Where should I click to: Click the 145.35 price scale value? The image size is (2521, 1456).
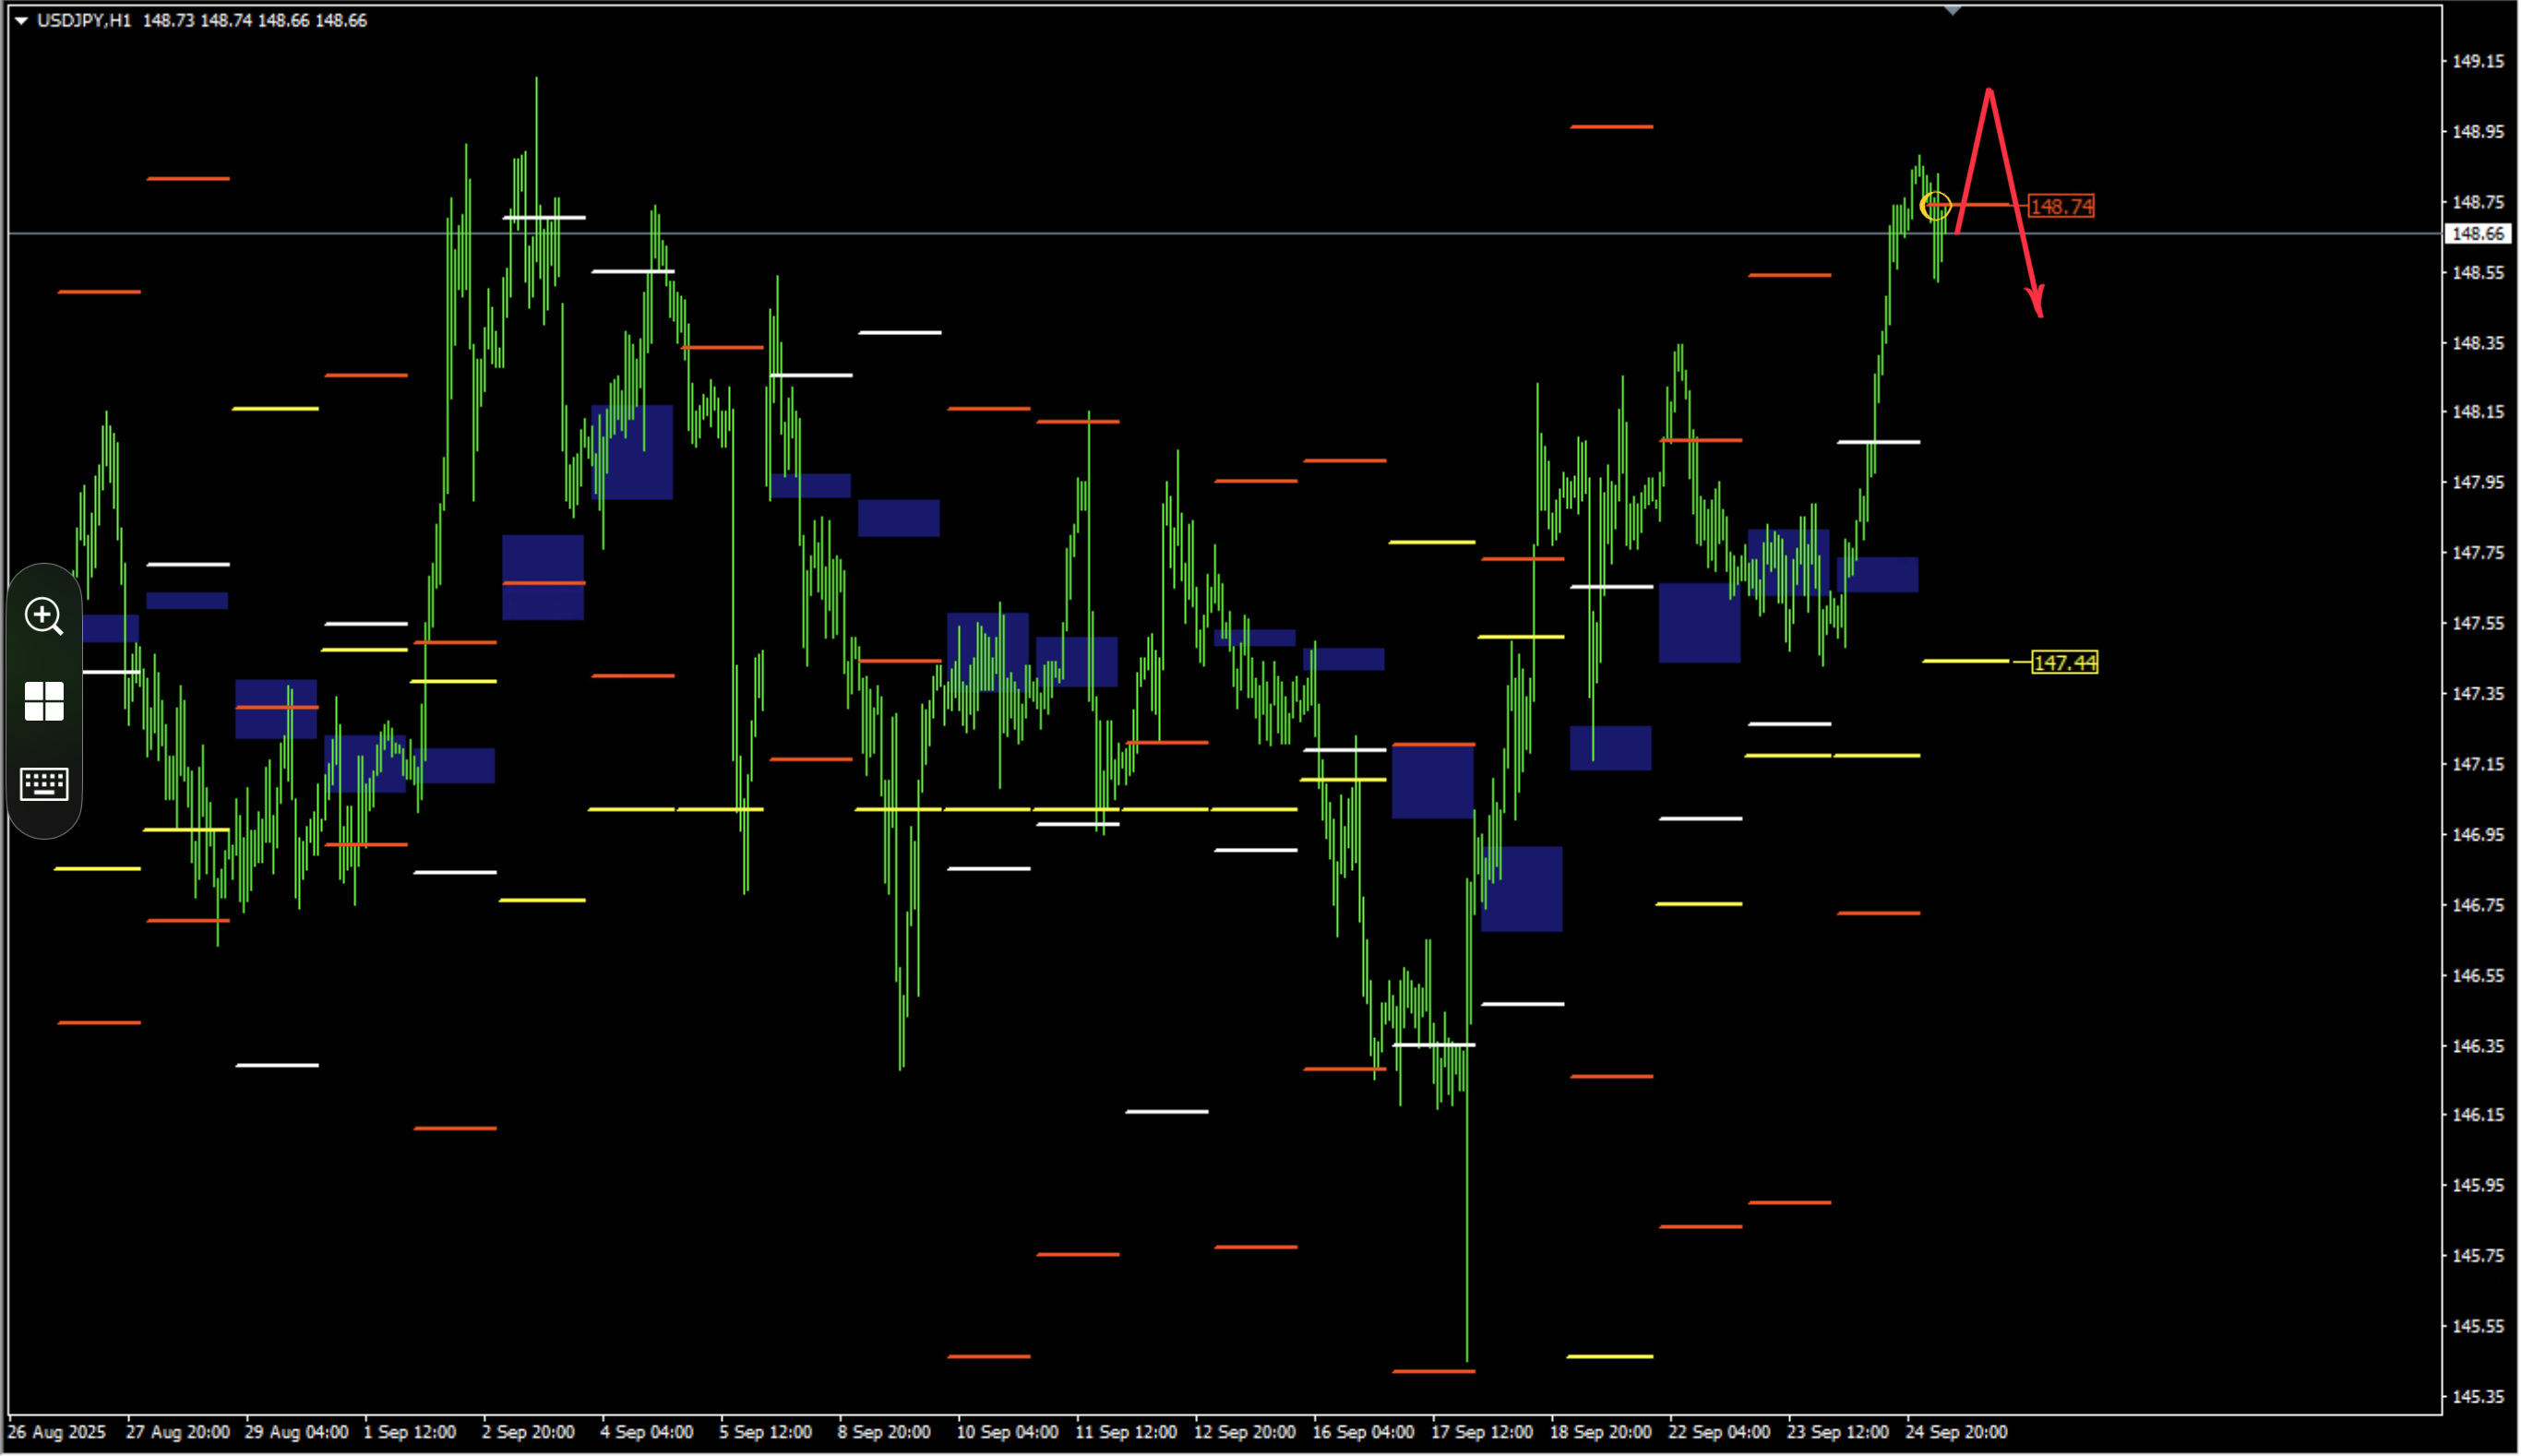[x=2478, y=1397]
